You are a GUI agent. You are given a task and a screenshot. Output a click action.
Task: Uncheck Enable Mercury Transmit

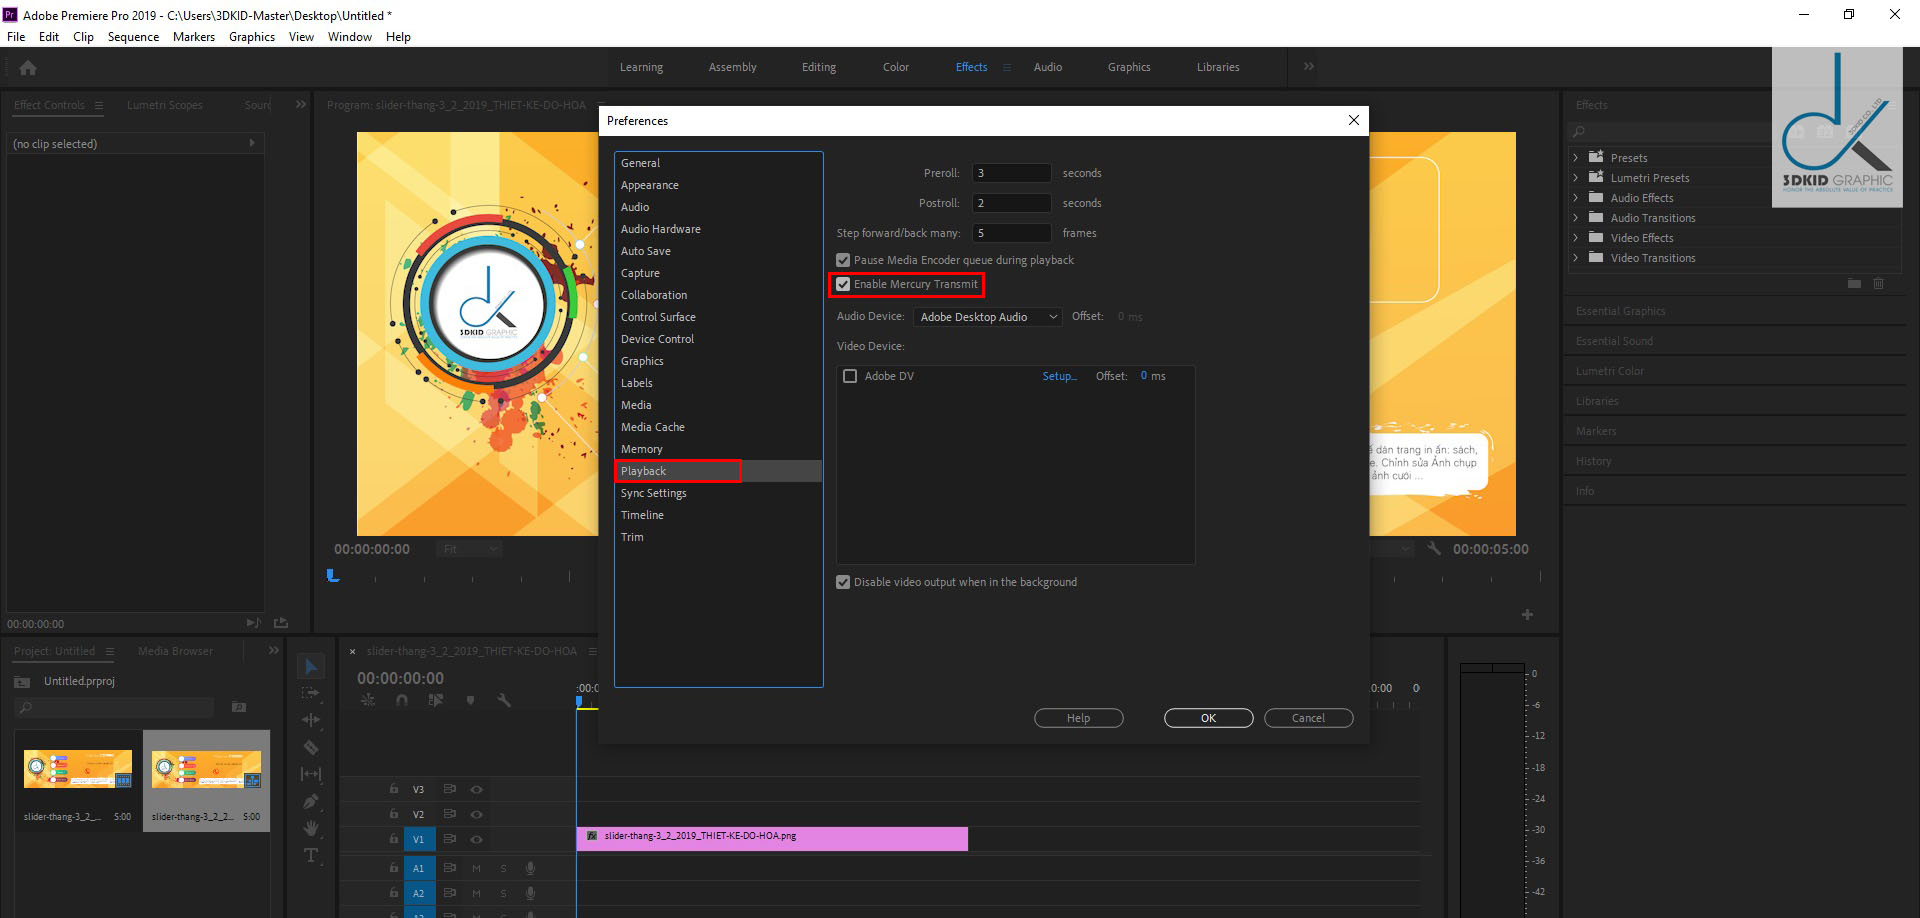point(843,285)
